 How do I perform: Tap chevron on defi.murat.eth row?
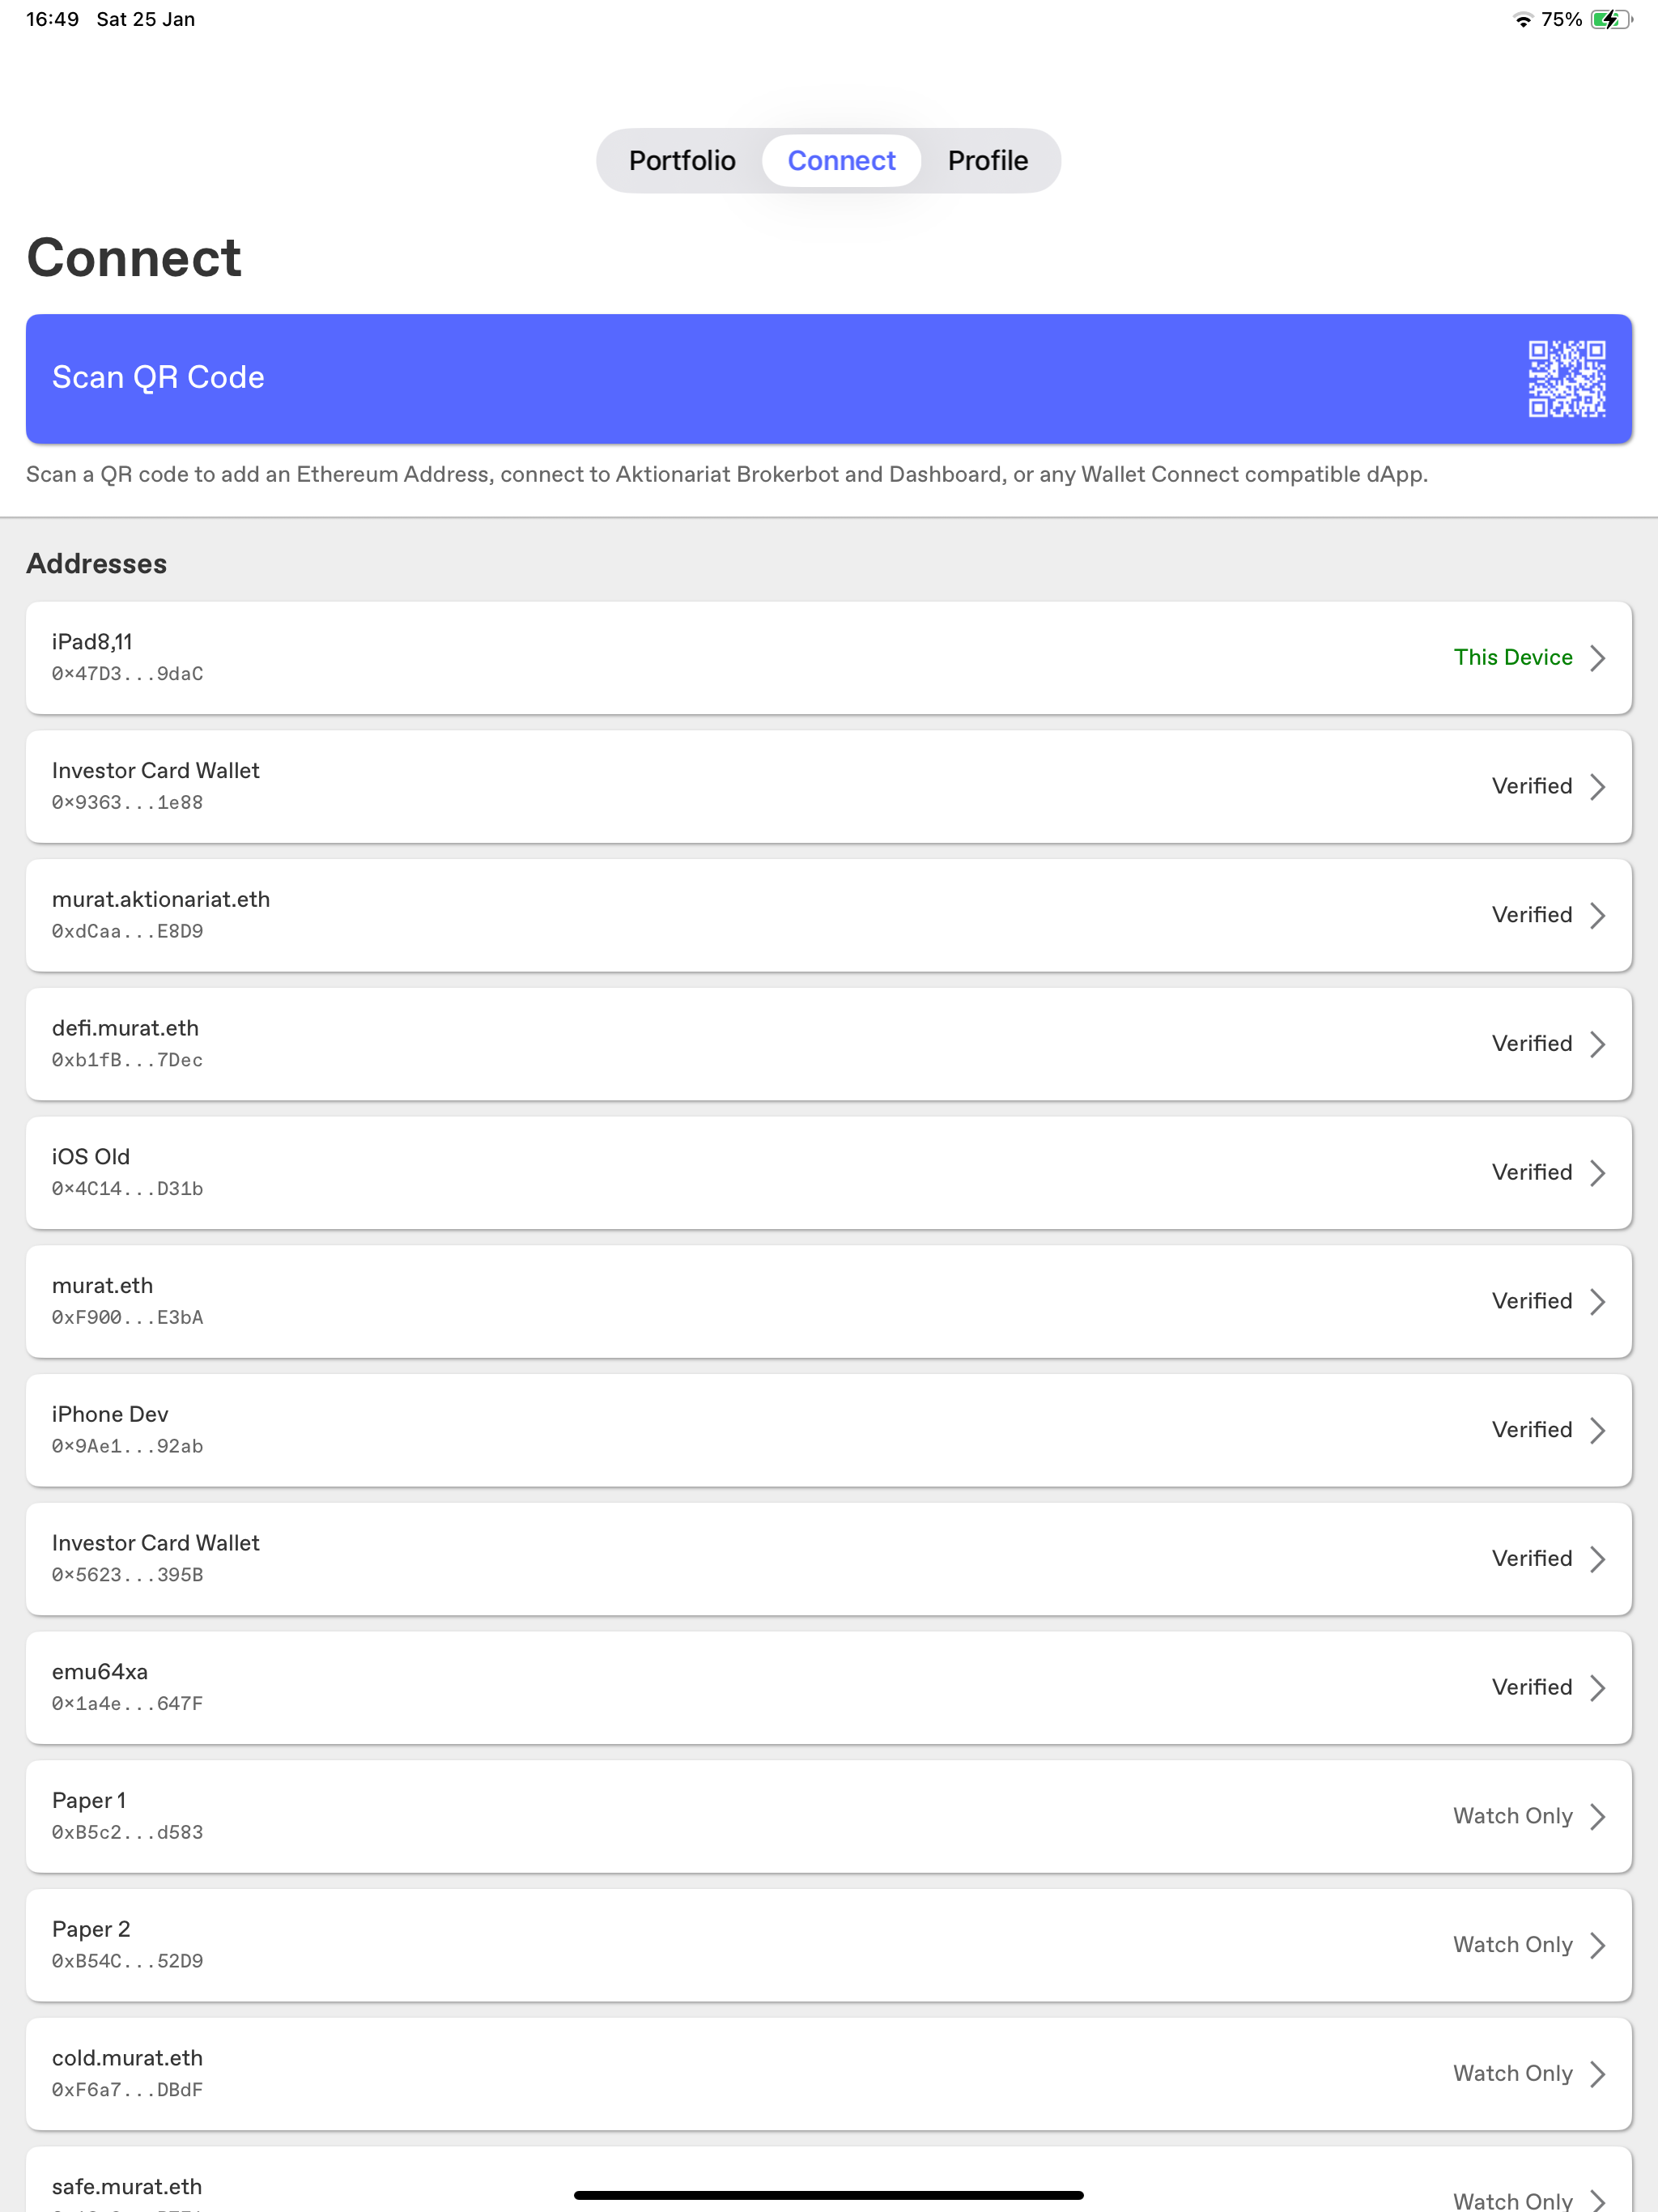pos(1597,1044)
